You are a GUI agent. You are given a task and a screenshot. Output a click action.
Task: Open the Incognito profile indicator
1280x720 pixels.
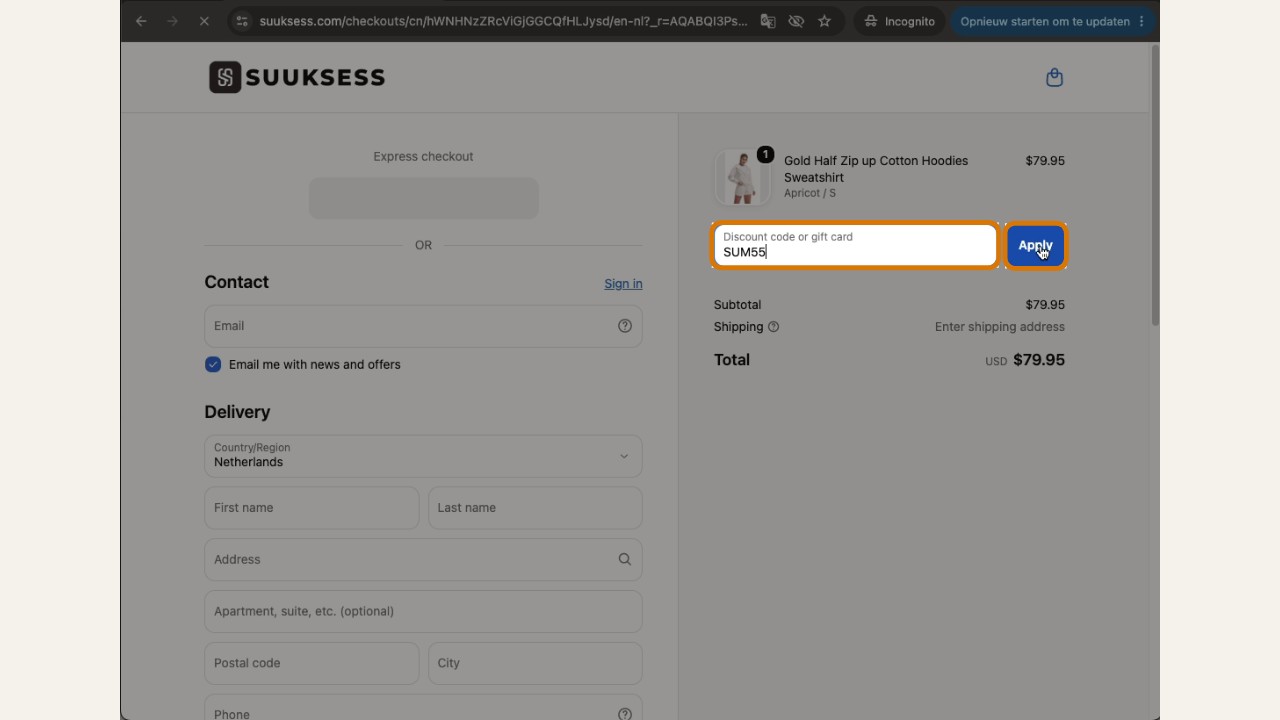pos(899,21)
